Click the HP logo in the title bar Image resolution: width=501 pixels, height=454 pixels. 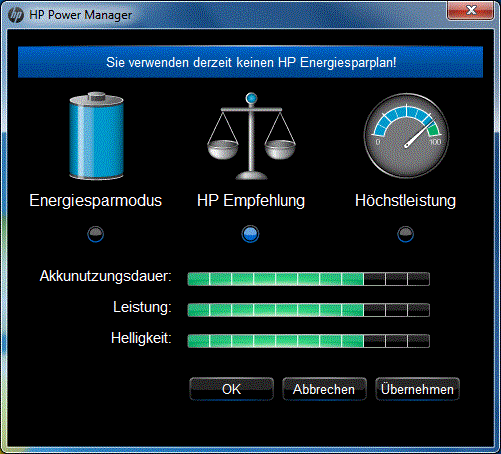coord(15,15)
